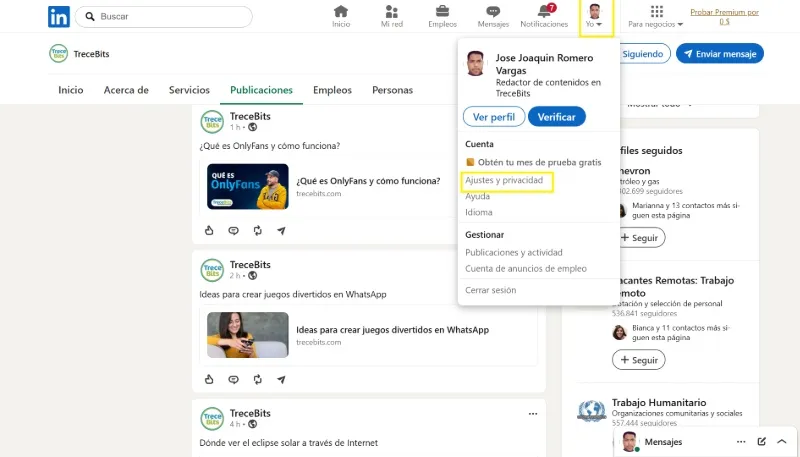Click Jose Joaquin profile photo in menu
Viewport: 800px width, 457px height.
(x=475, y=63)
